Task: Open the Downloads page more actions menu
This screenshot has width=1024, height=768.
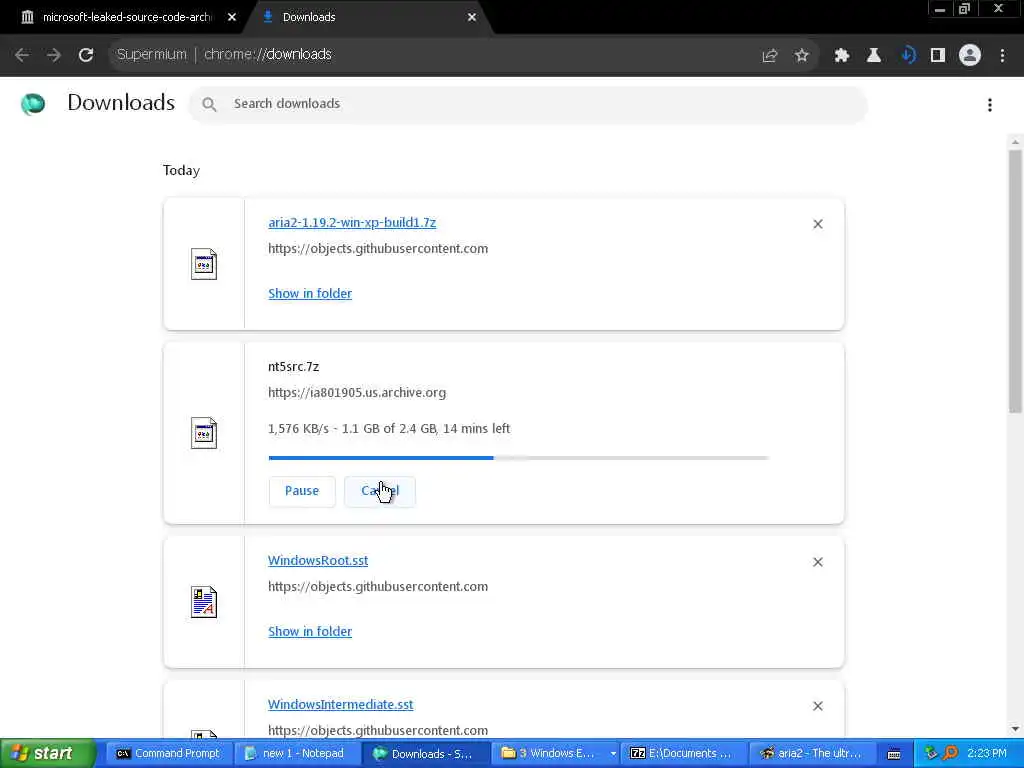Action: 990,105
